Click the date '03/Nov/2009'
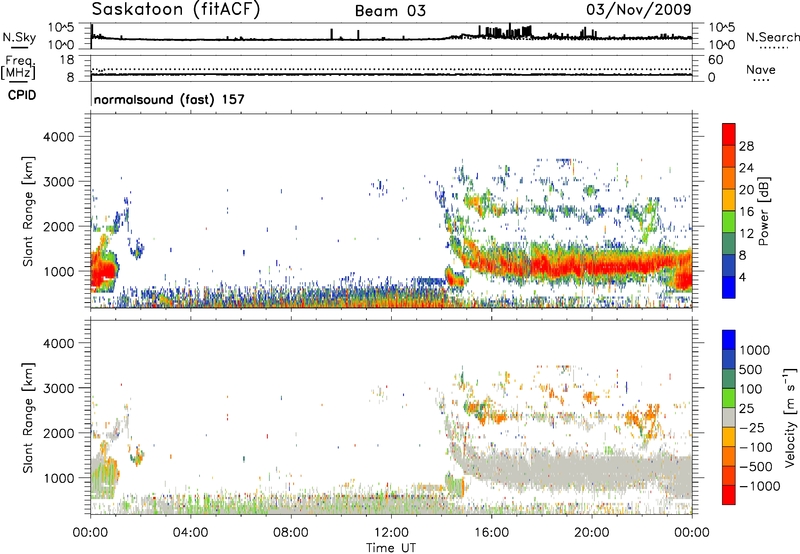The width and height of the screenshot is (800, 554). point(639,9)
